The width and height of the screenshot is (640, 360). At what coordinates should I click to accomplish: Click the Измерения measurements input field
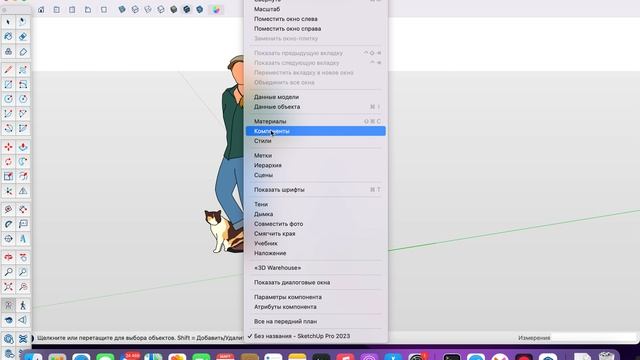594,338
